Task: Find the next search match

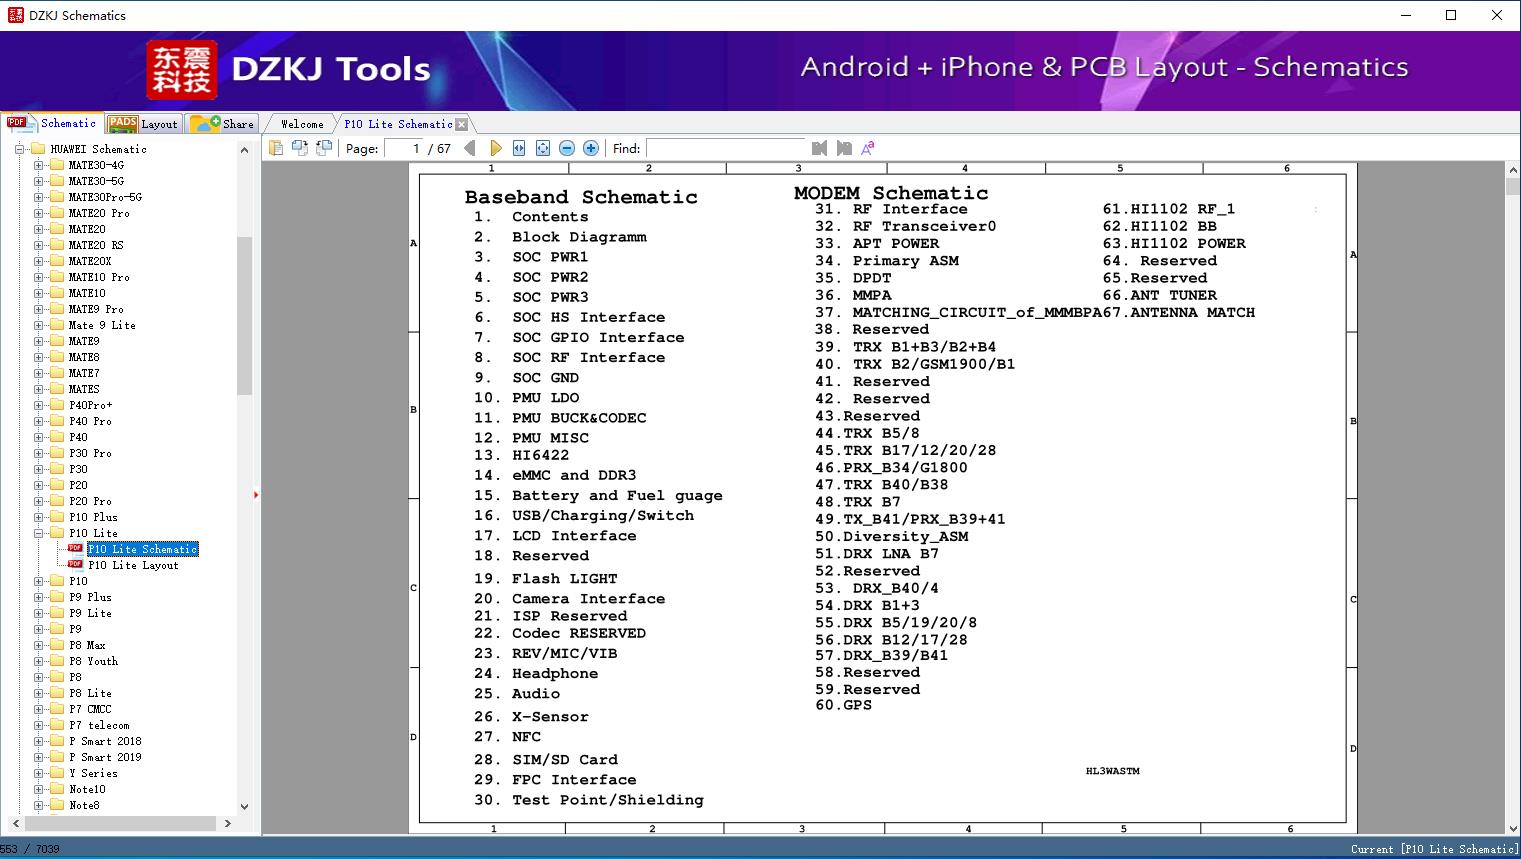Action: point(844,148)
